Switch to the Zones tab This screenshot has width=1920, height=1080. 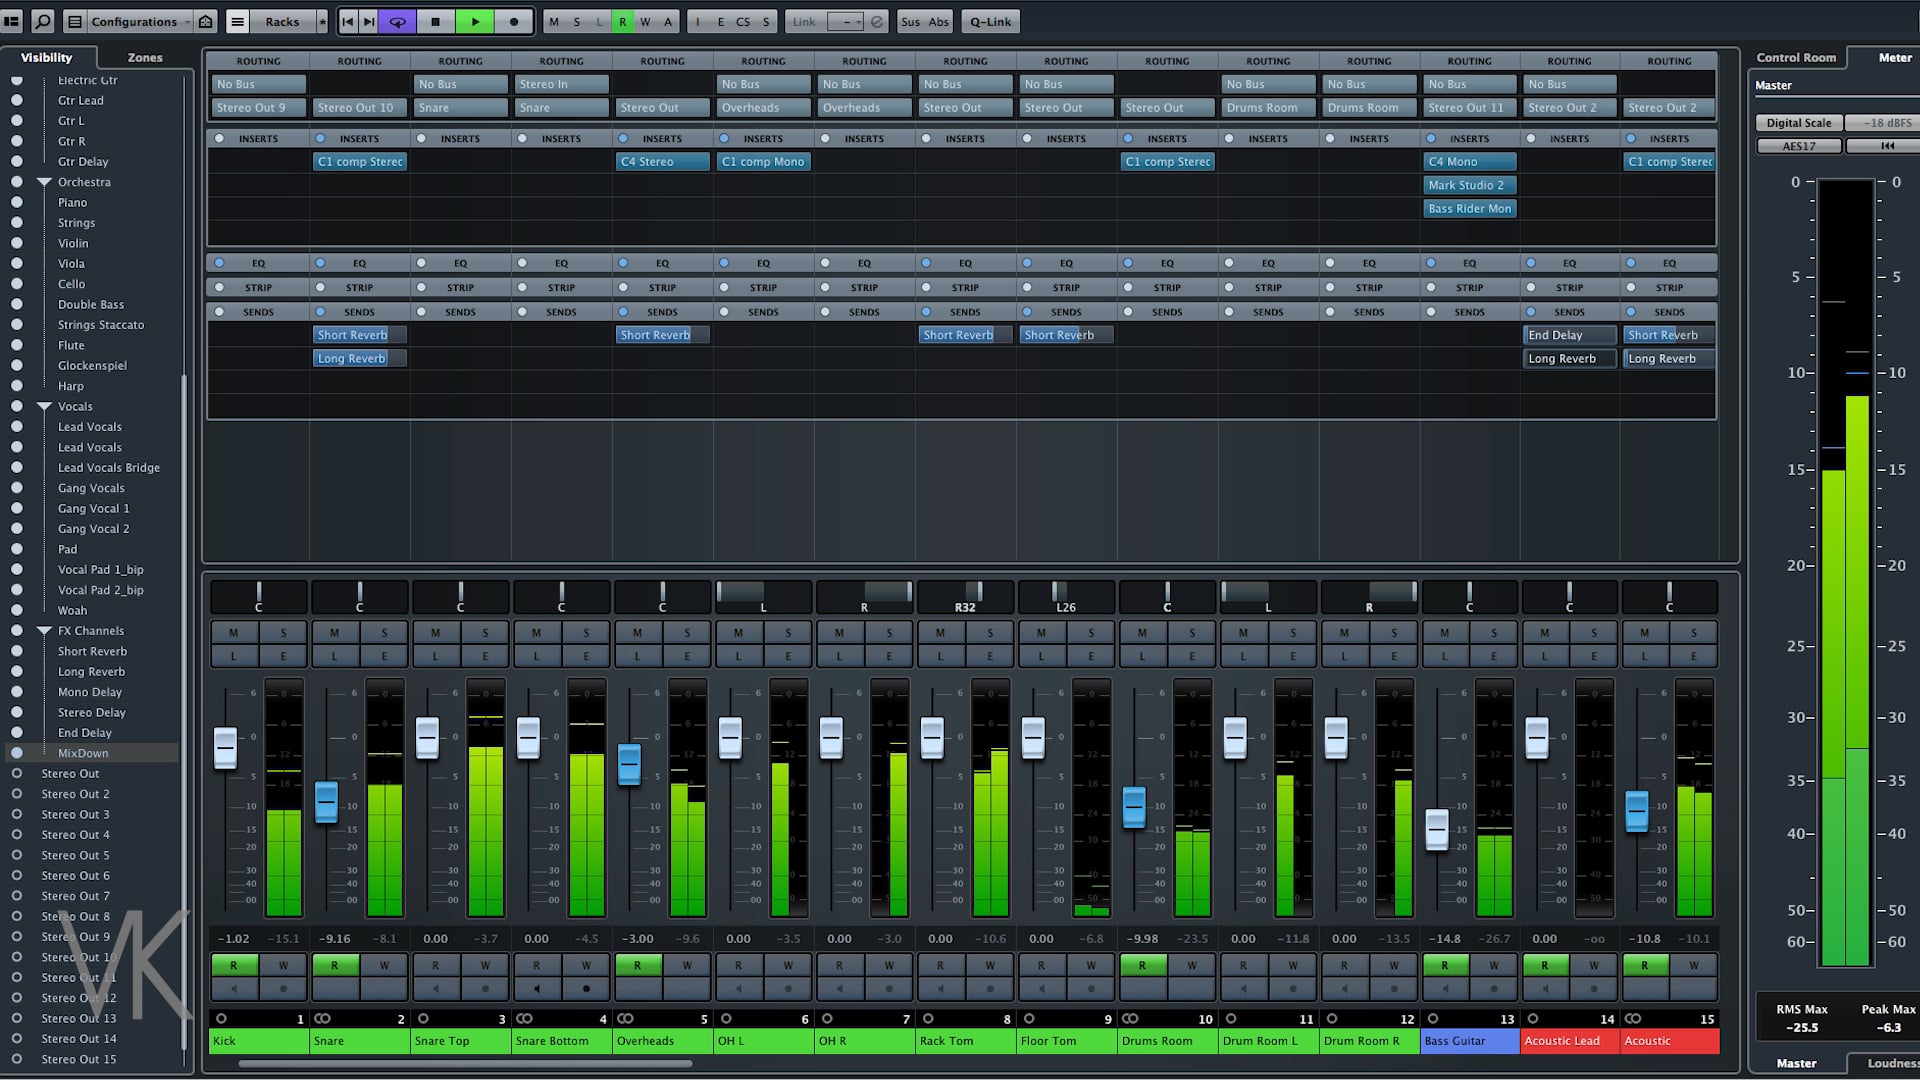click(x=144, y=57)
